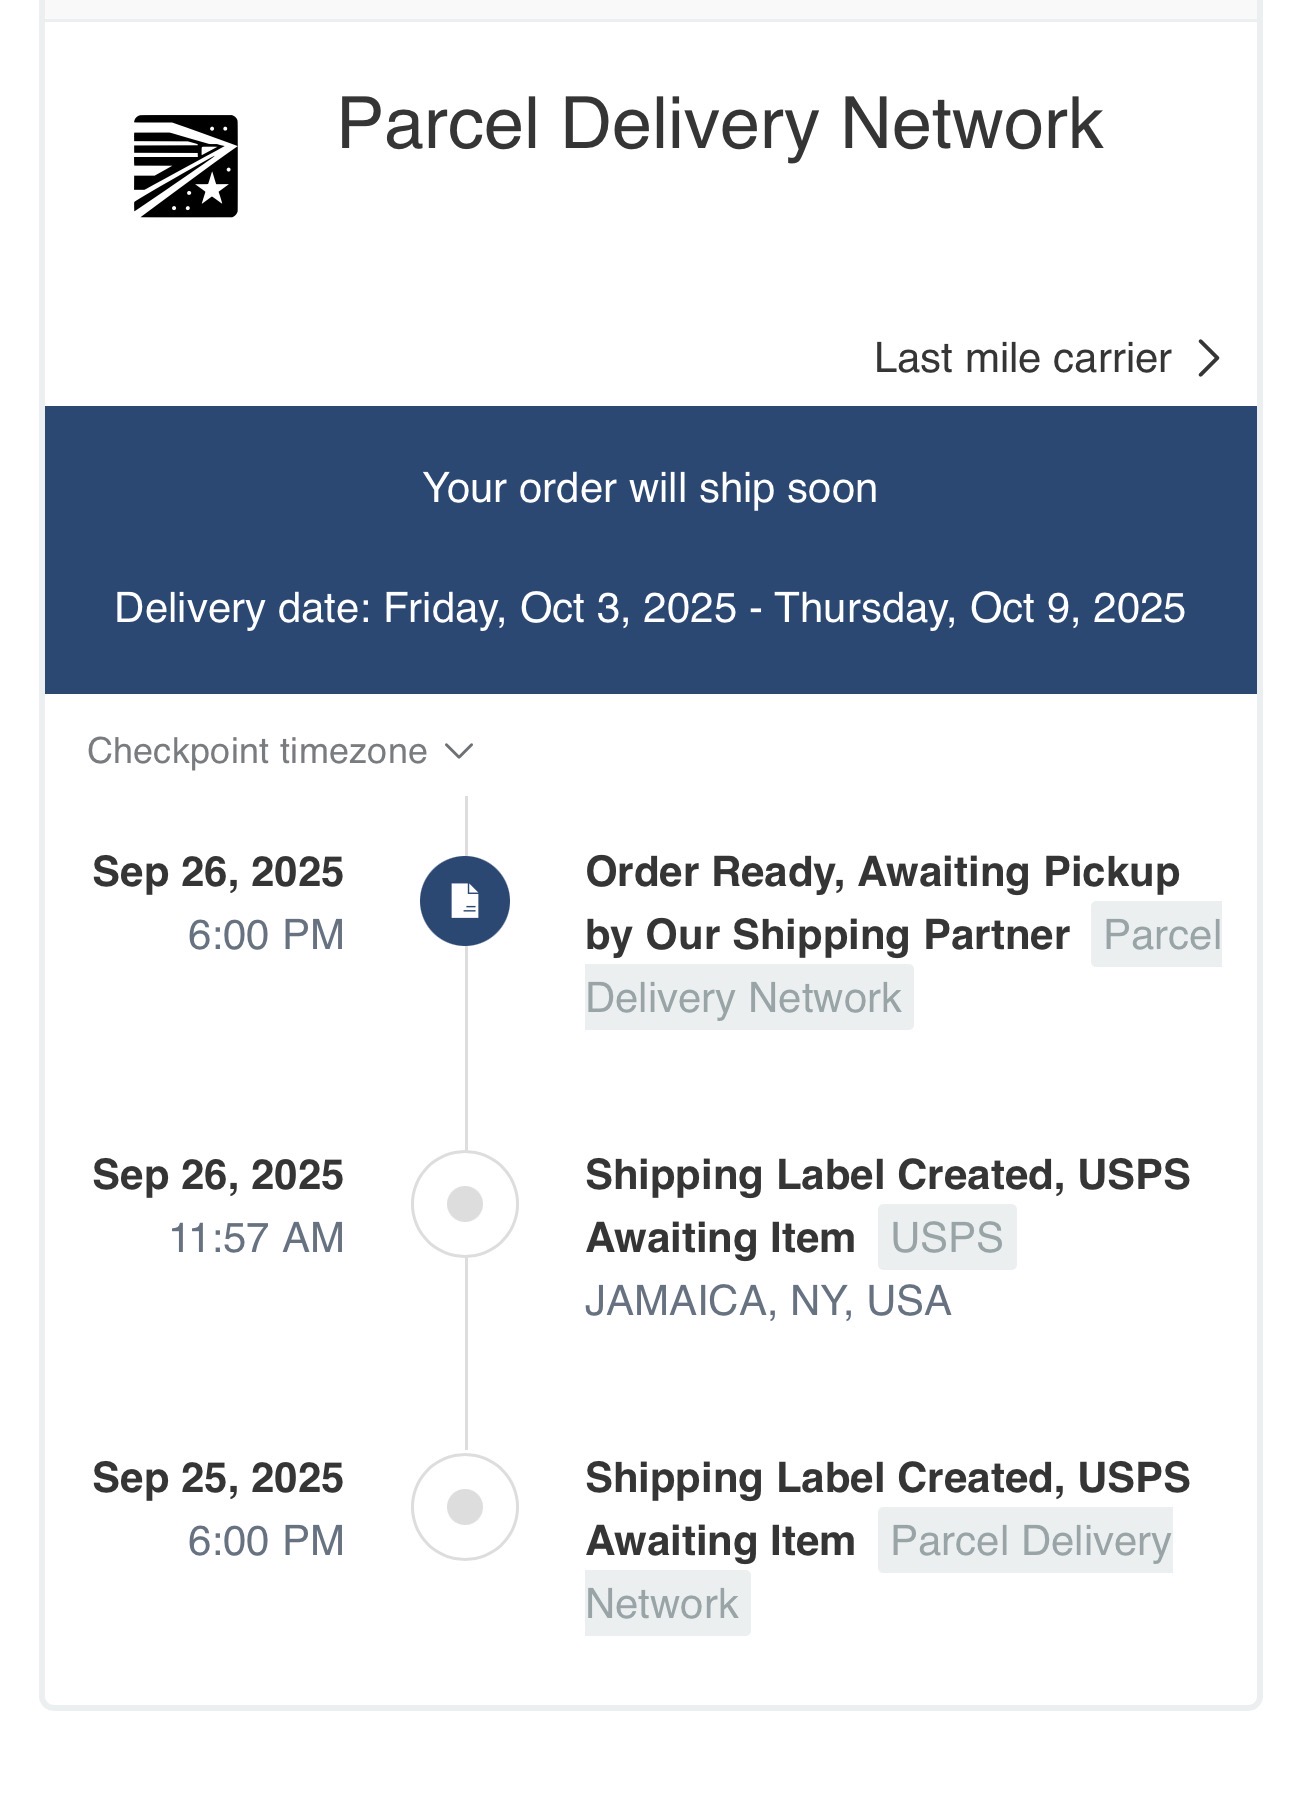Open the Last mile carrier link

(x=1022, y=358)
